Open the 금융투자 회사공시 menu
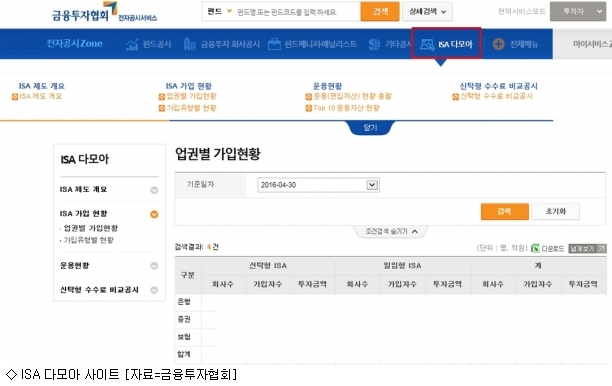612x386 pixels. point(230,44)
